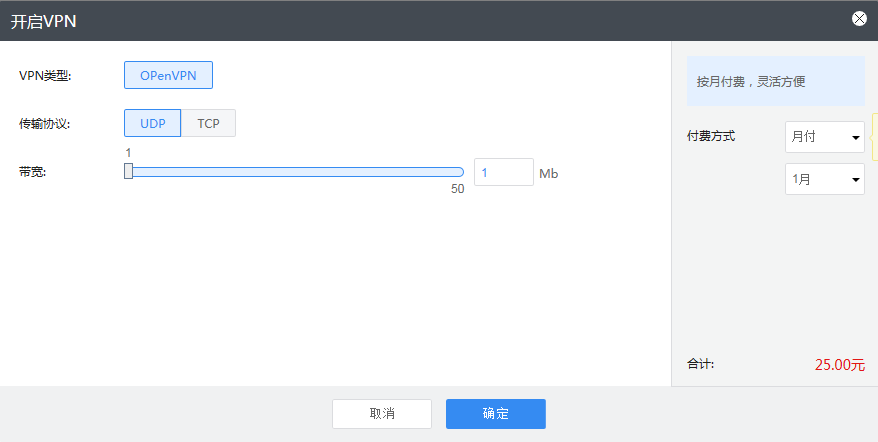The height and width of the screenshot is (442, 878).
Task: Open the 1月 duration dropdown
Action: pos(825,179)
